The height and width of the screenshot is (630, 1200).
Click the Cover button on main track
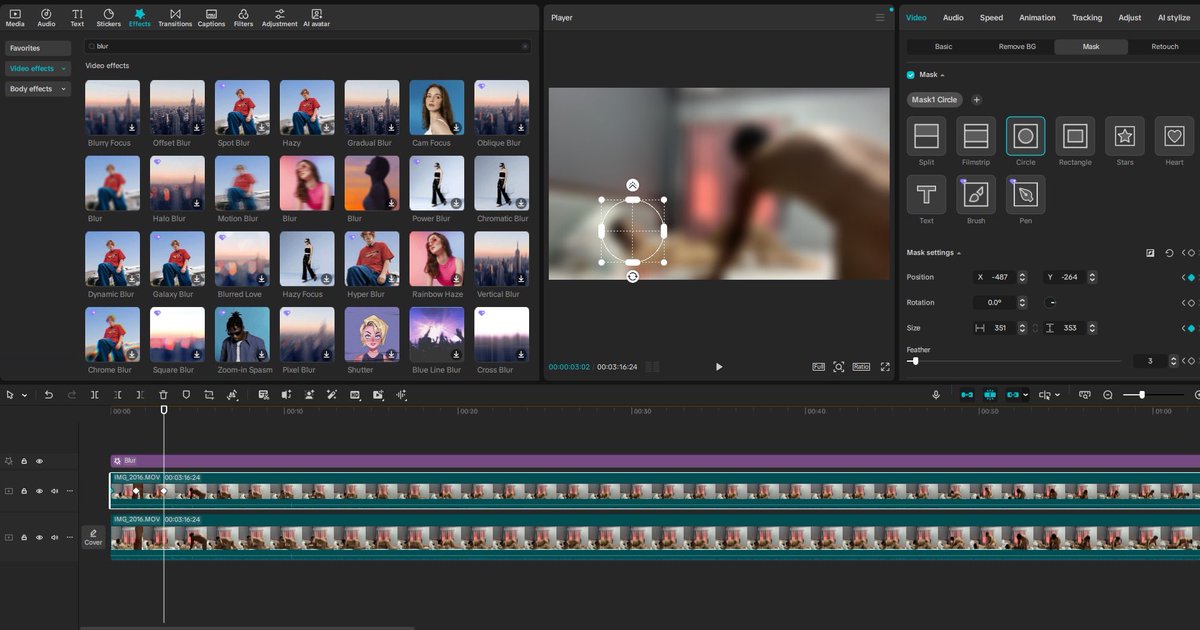[x=93, y=537]
